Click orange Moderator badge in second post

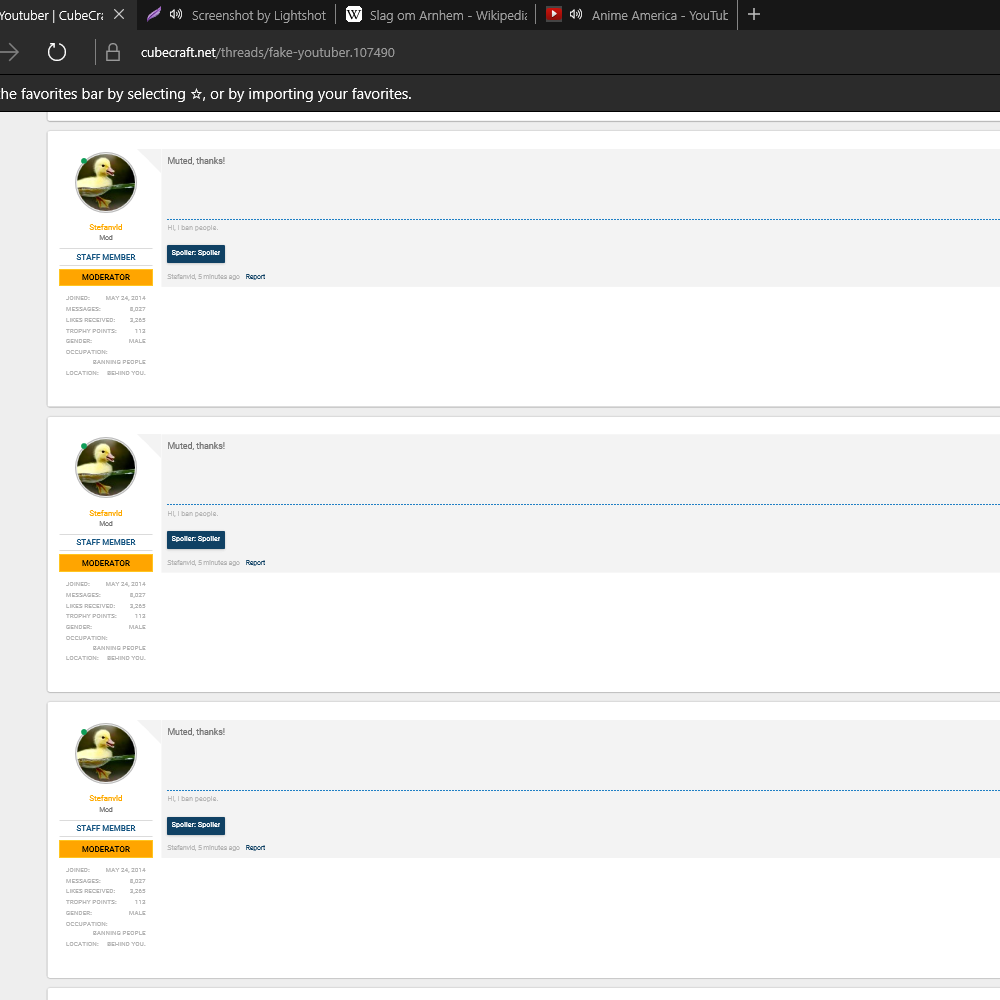point(106,563)
